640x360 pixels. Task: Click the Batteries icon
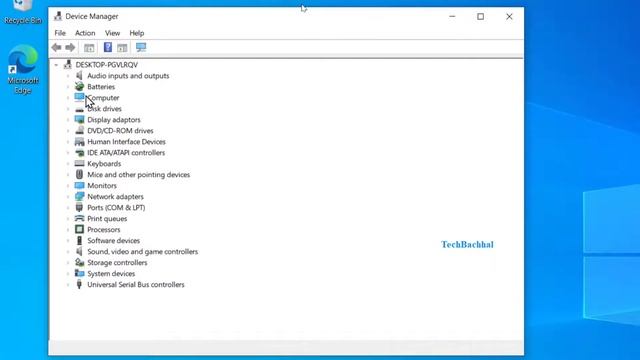pos(79,87)
